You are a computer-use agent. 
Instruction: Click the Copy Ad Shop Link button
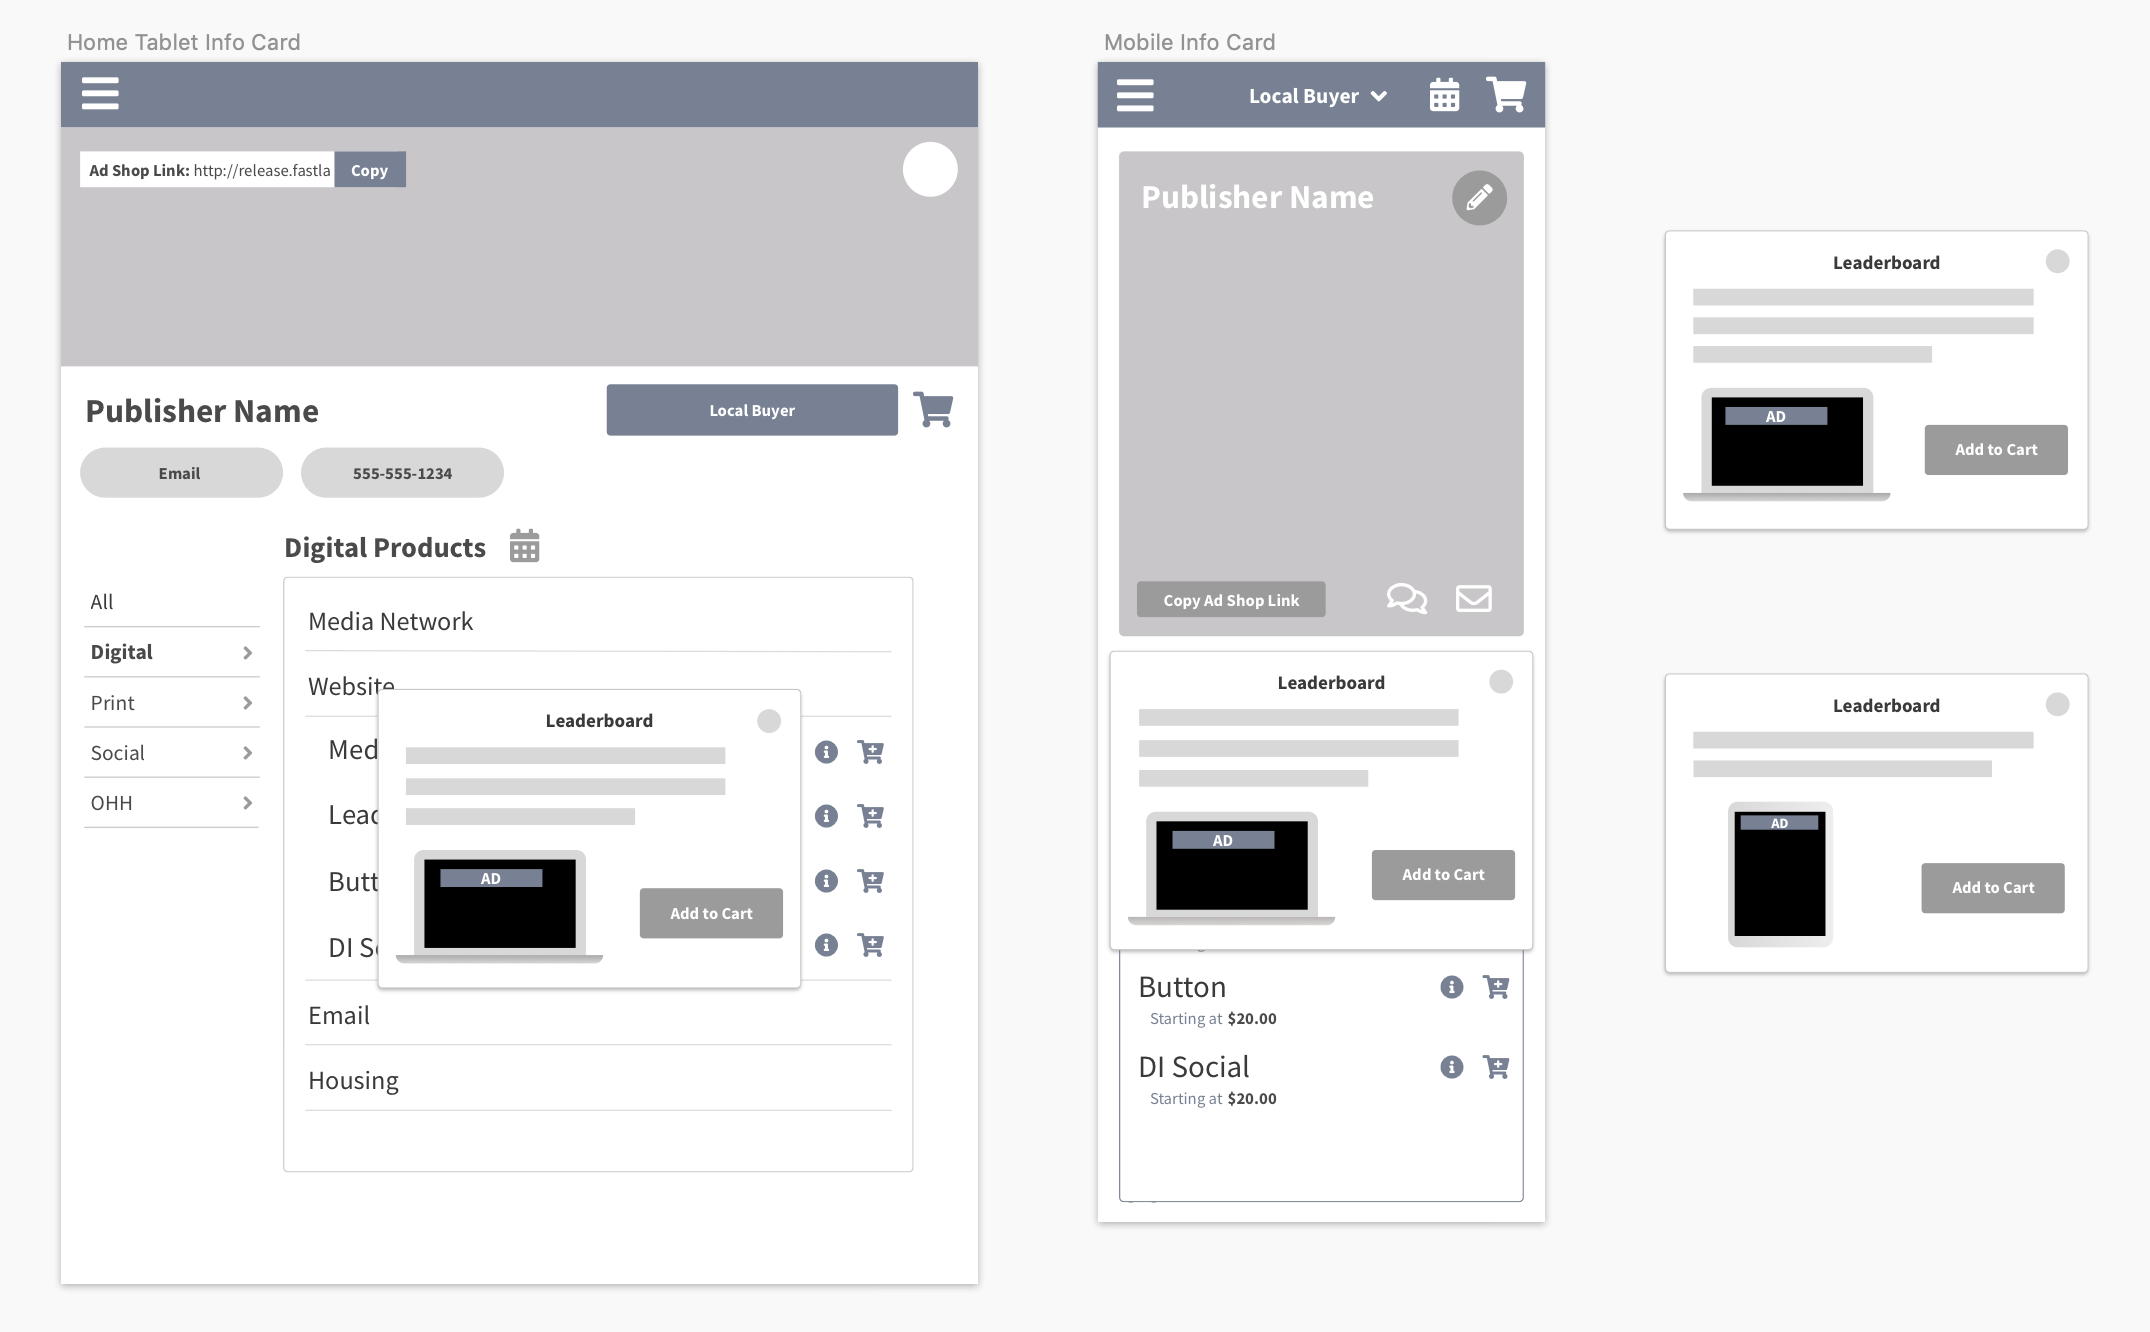click(x=1230, y=600)
